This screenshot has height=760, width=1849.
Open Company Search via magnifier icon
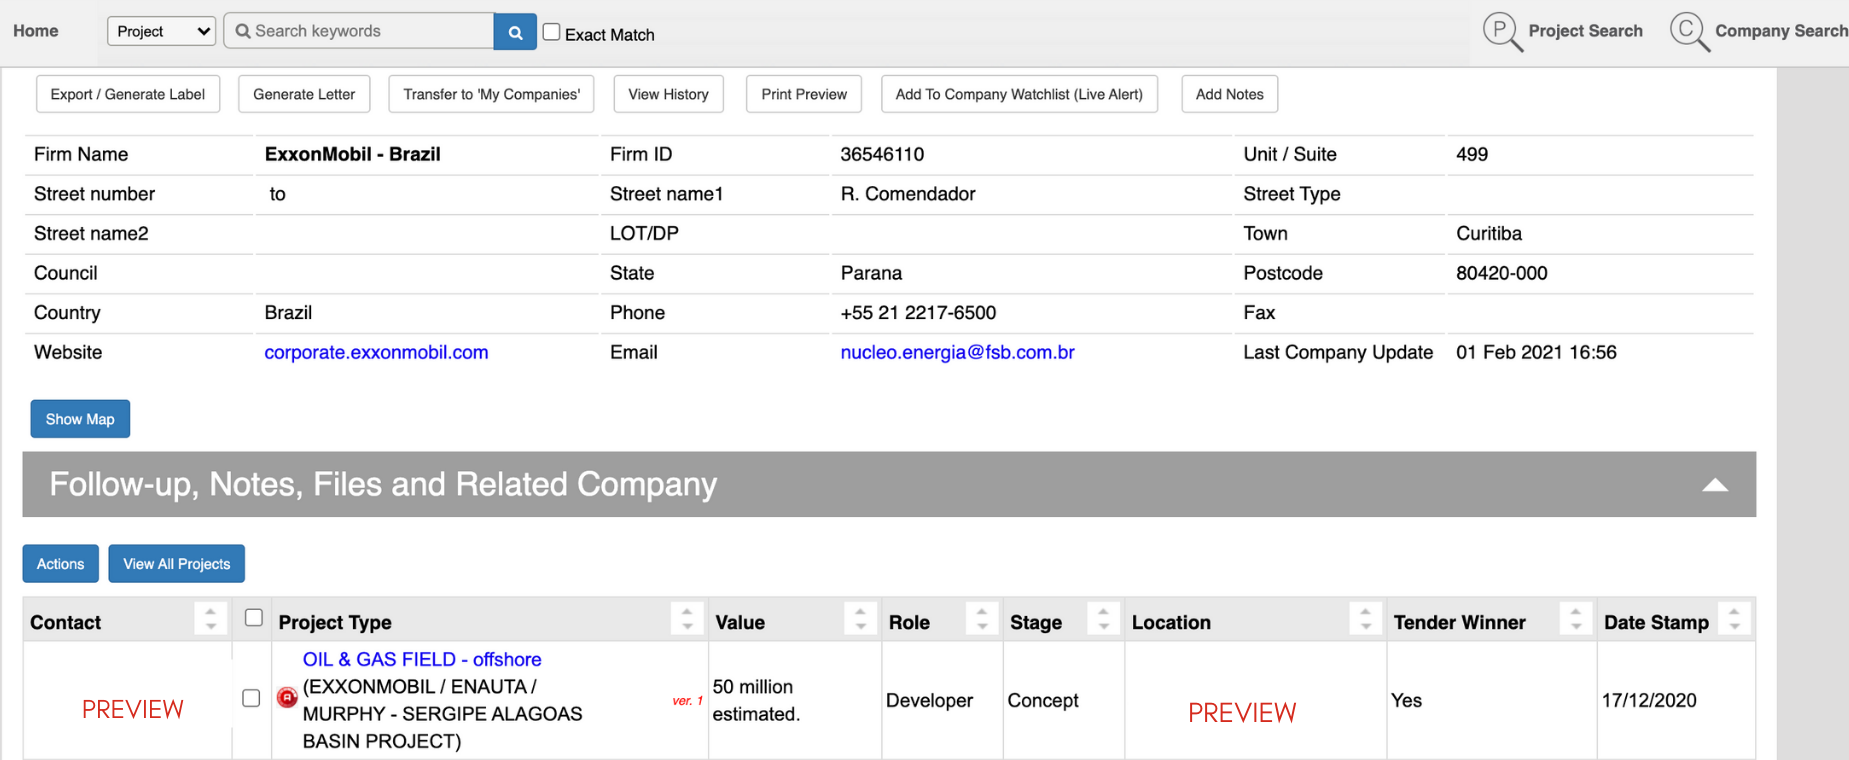pyautogui.click(x=1690, y=31)
